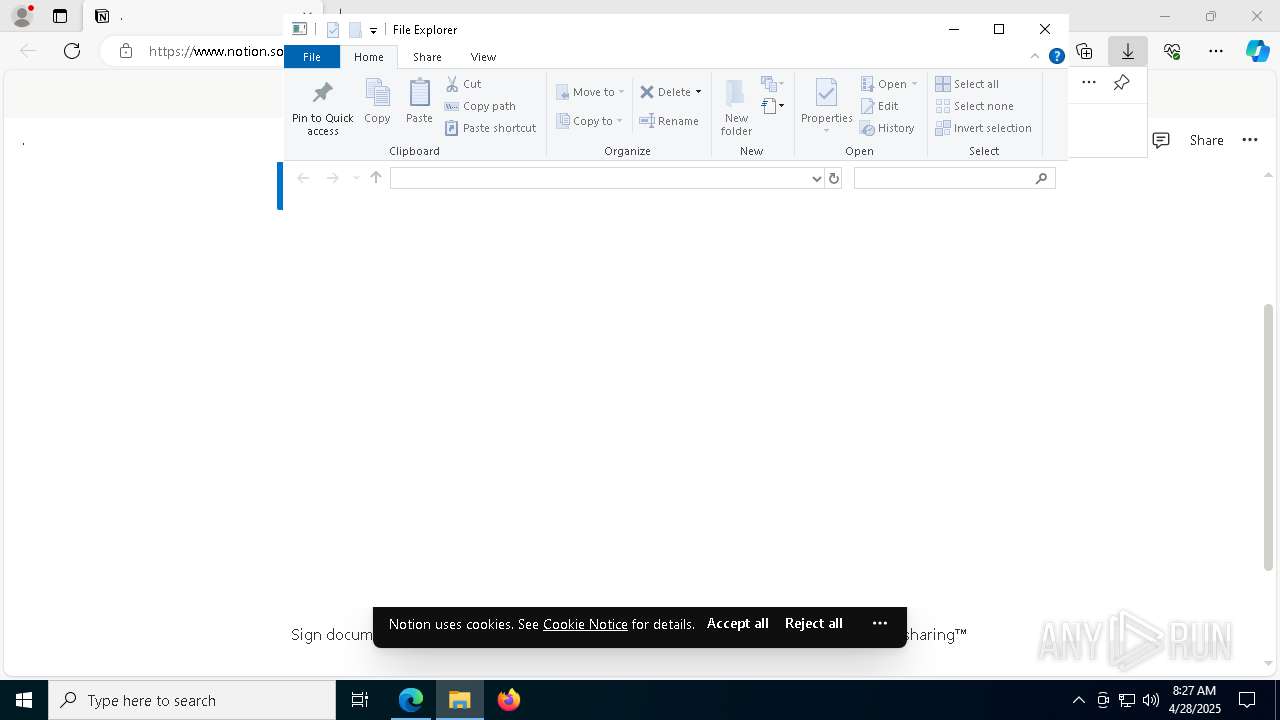The height and width of the screenshot is (720, 1280).
Task: Switch to the Share ribbon tab
Action: click(x=427, y=57)
